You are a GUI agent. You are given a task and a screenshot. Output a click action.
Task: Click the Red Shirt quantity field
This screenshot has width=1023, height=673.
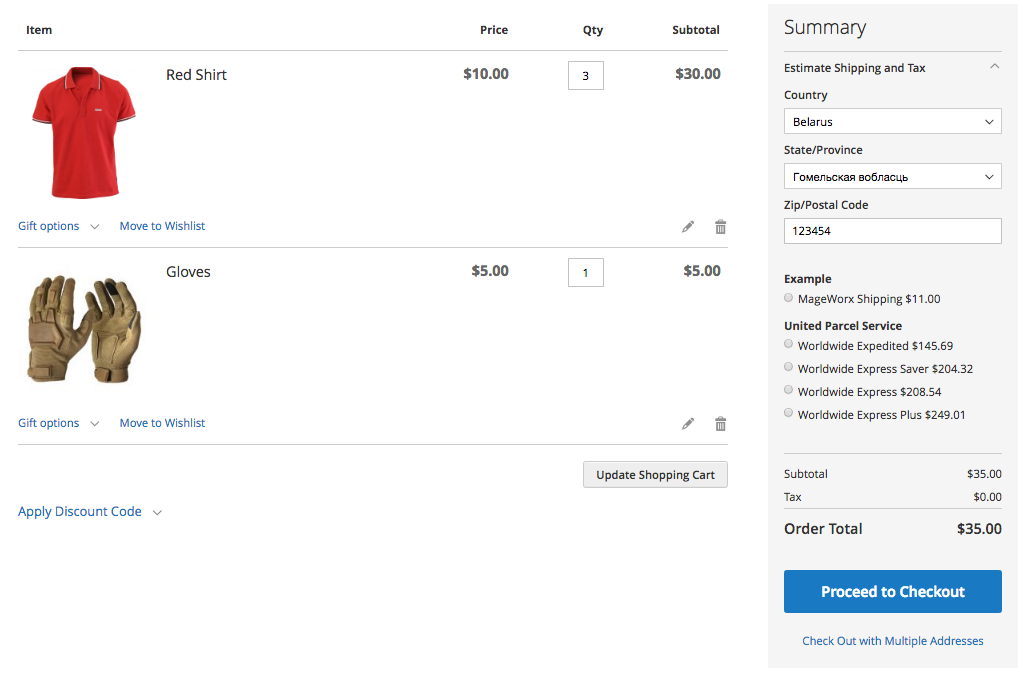[x=585, y=76]
